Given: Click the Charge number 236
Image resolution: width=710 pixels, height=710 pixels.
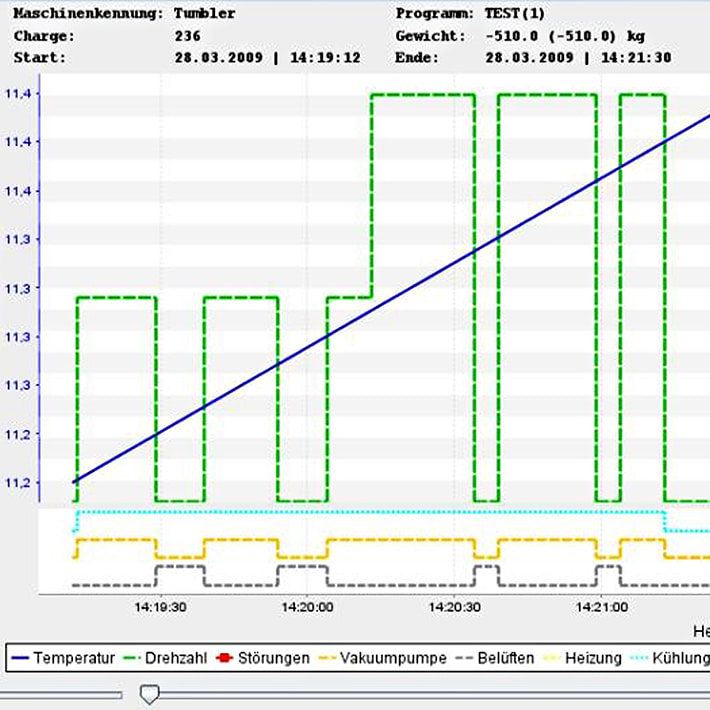Looking at the screenshot, I should (187, 35).
